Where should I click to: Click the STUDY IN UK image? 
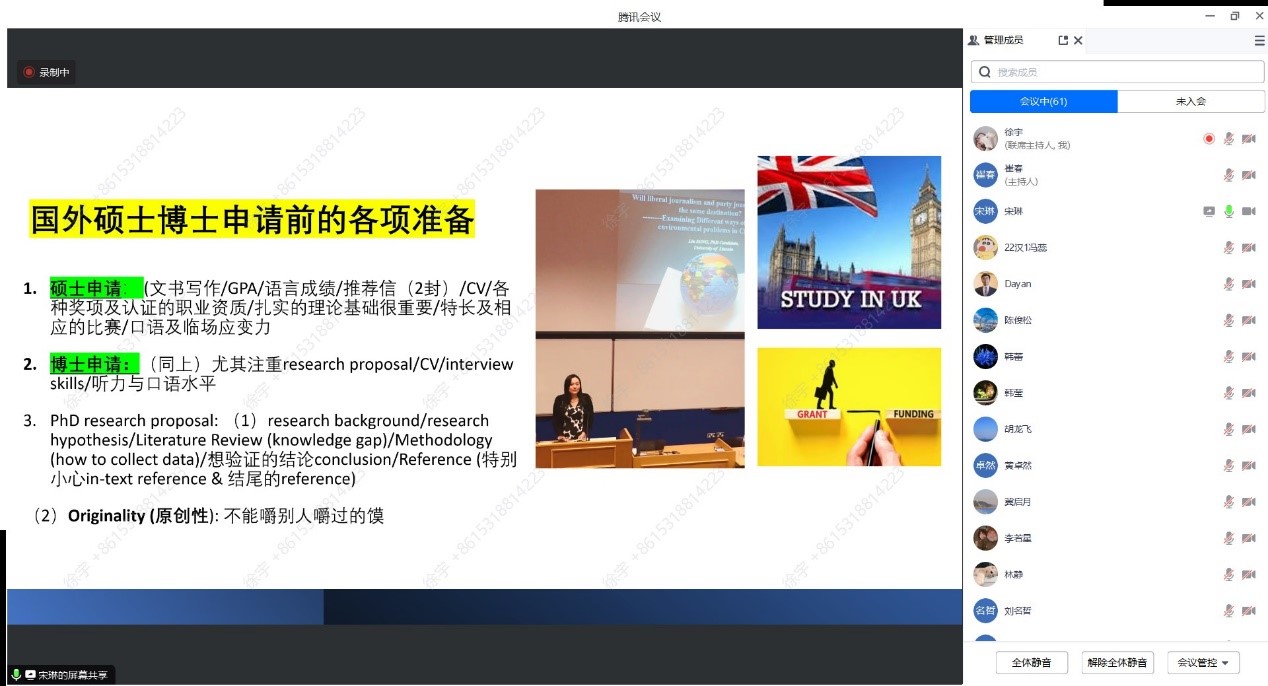coord(848,242)
